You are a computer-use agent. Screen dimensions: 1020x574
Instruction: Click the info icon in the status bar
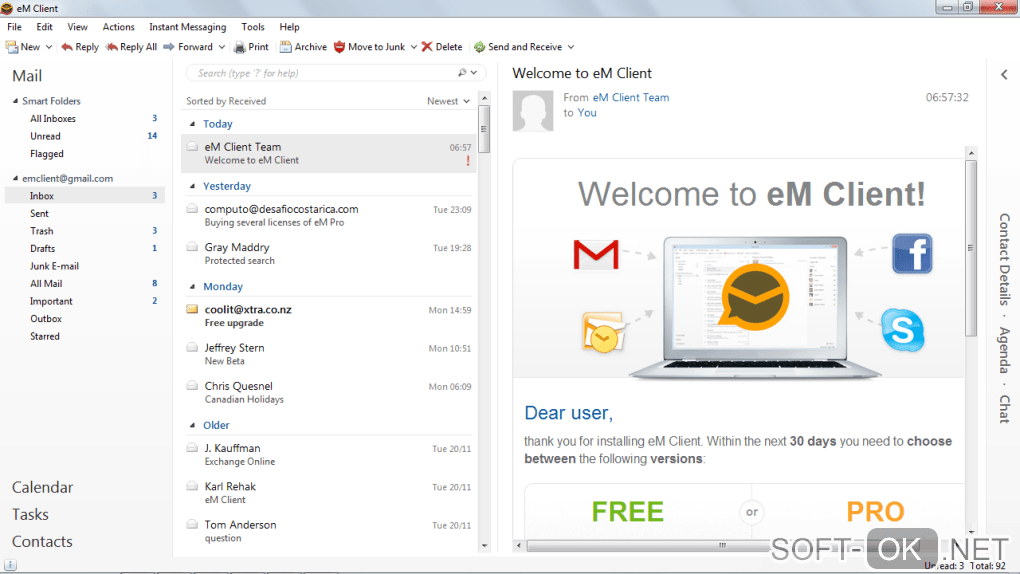[10, 565]
